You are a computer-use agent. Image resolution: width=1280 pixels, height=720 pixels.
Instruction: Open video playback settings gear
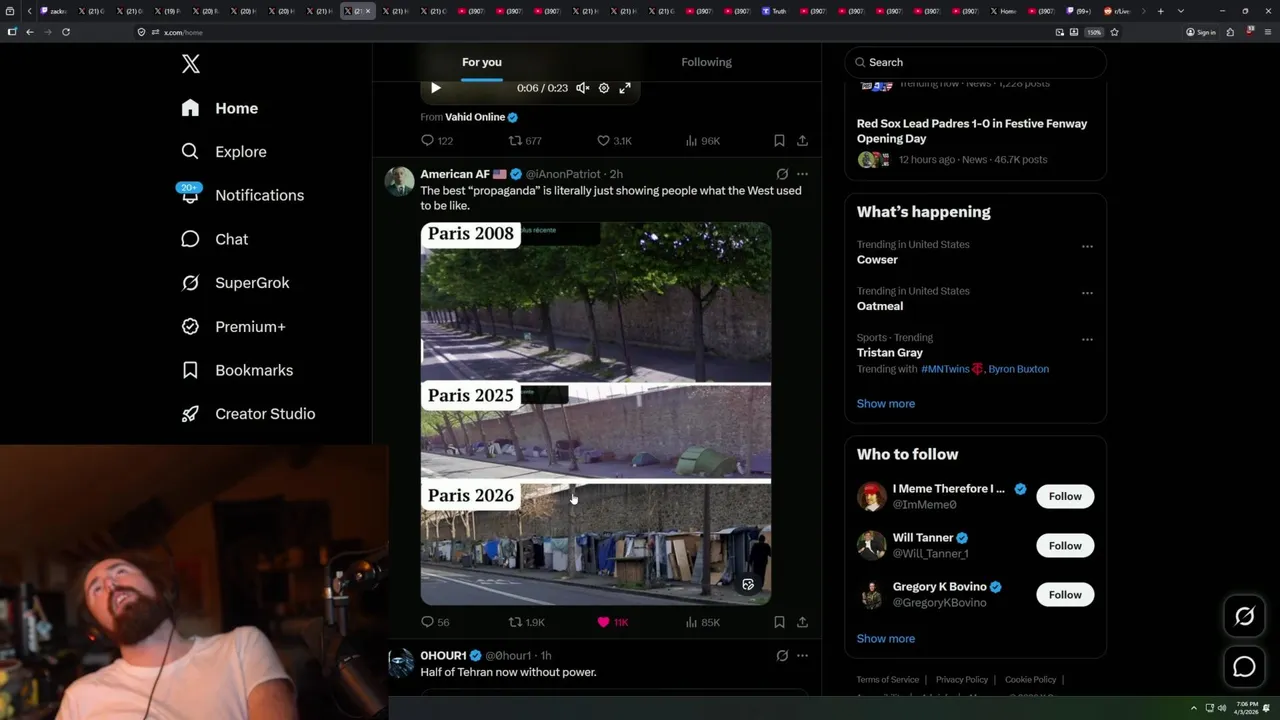(604, 88)
